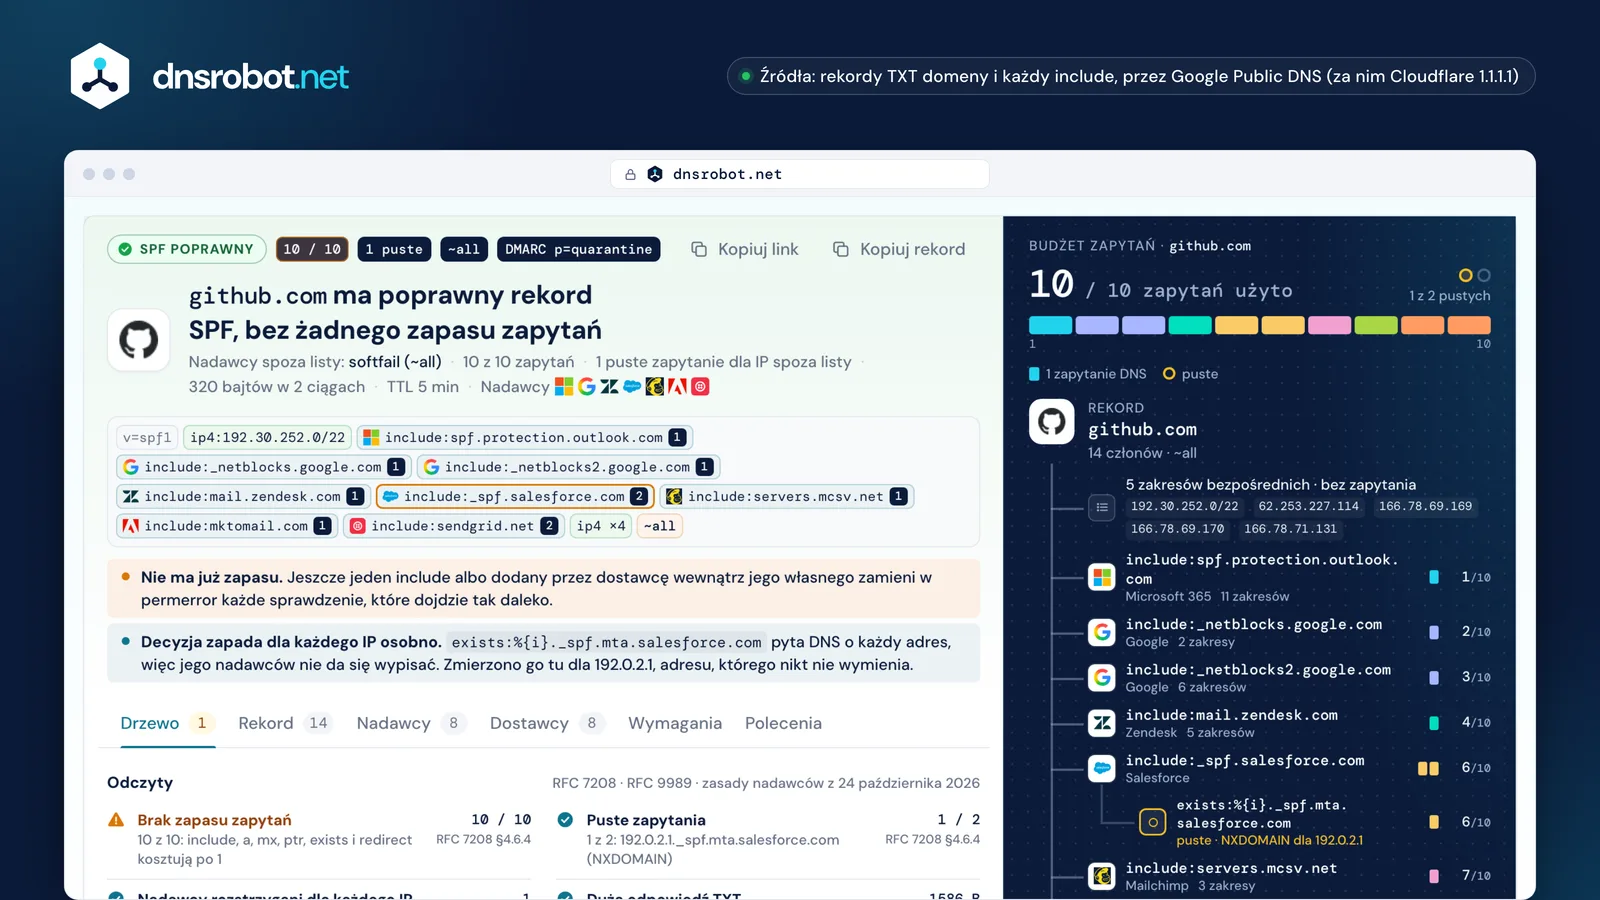Click the large GitHub logo beside the heading
This screenshot has width=1600, height=900.
(x=139, y=340)
